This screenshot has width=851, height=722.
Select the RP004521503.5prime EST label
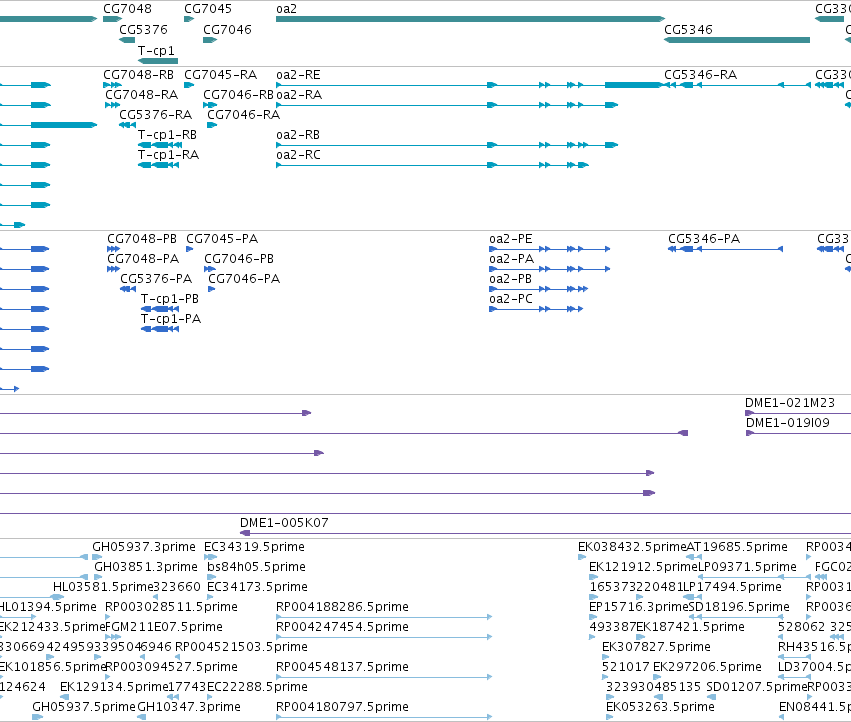(x=241, y=647)
